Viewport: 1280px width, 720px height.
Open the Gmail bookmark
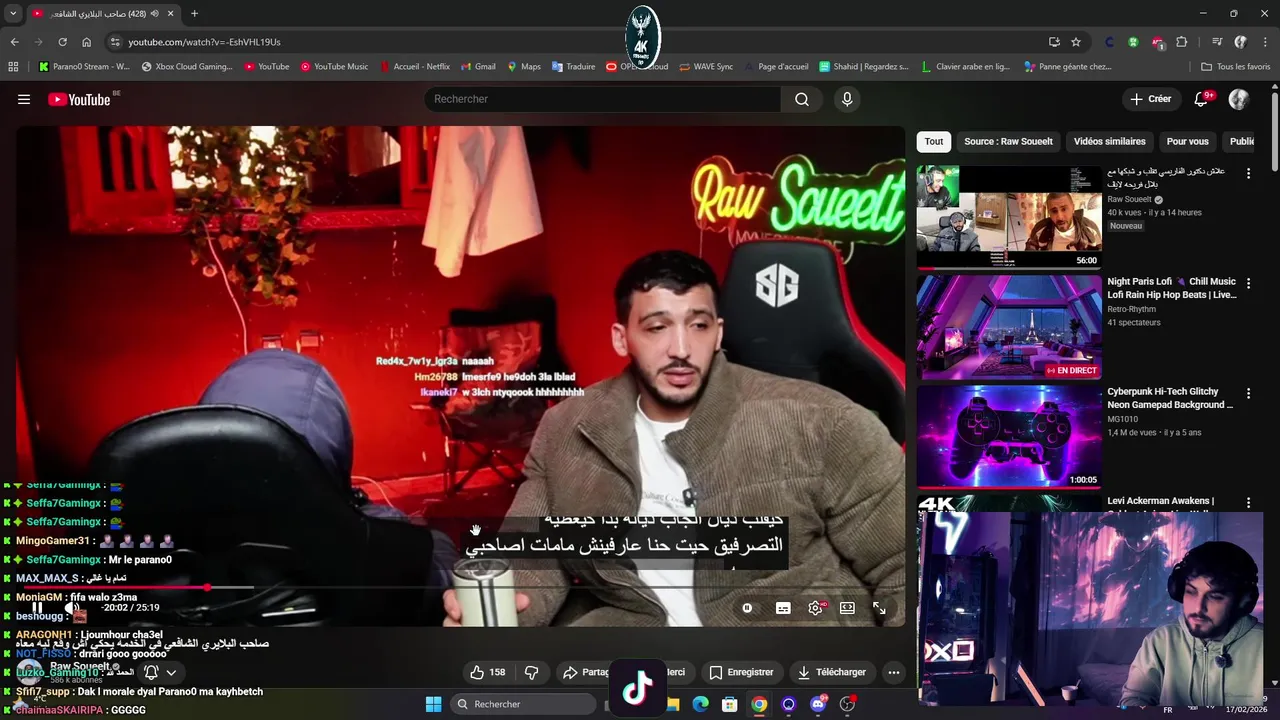coord(478,67)
